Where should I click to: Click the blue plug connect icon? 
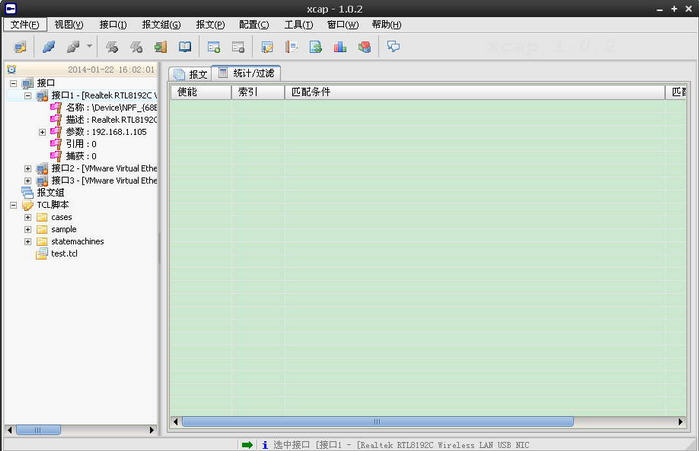tap(49, 46)
